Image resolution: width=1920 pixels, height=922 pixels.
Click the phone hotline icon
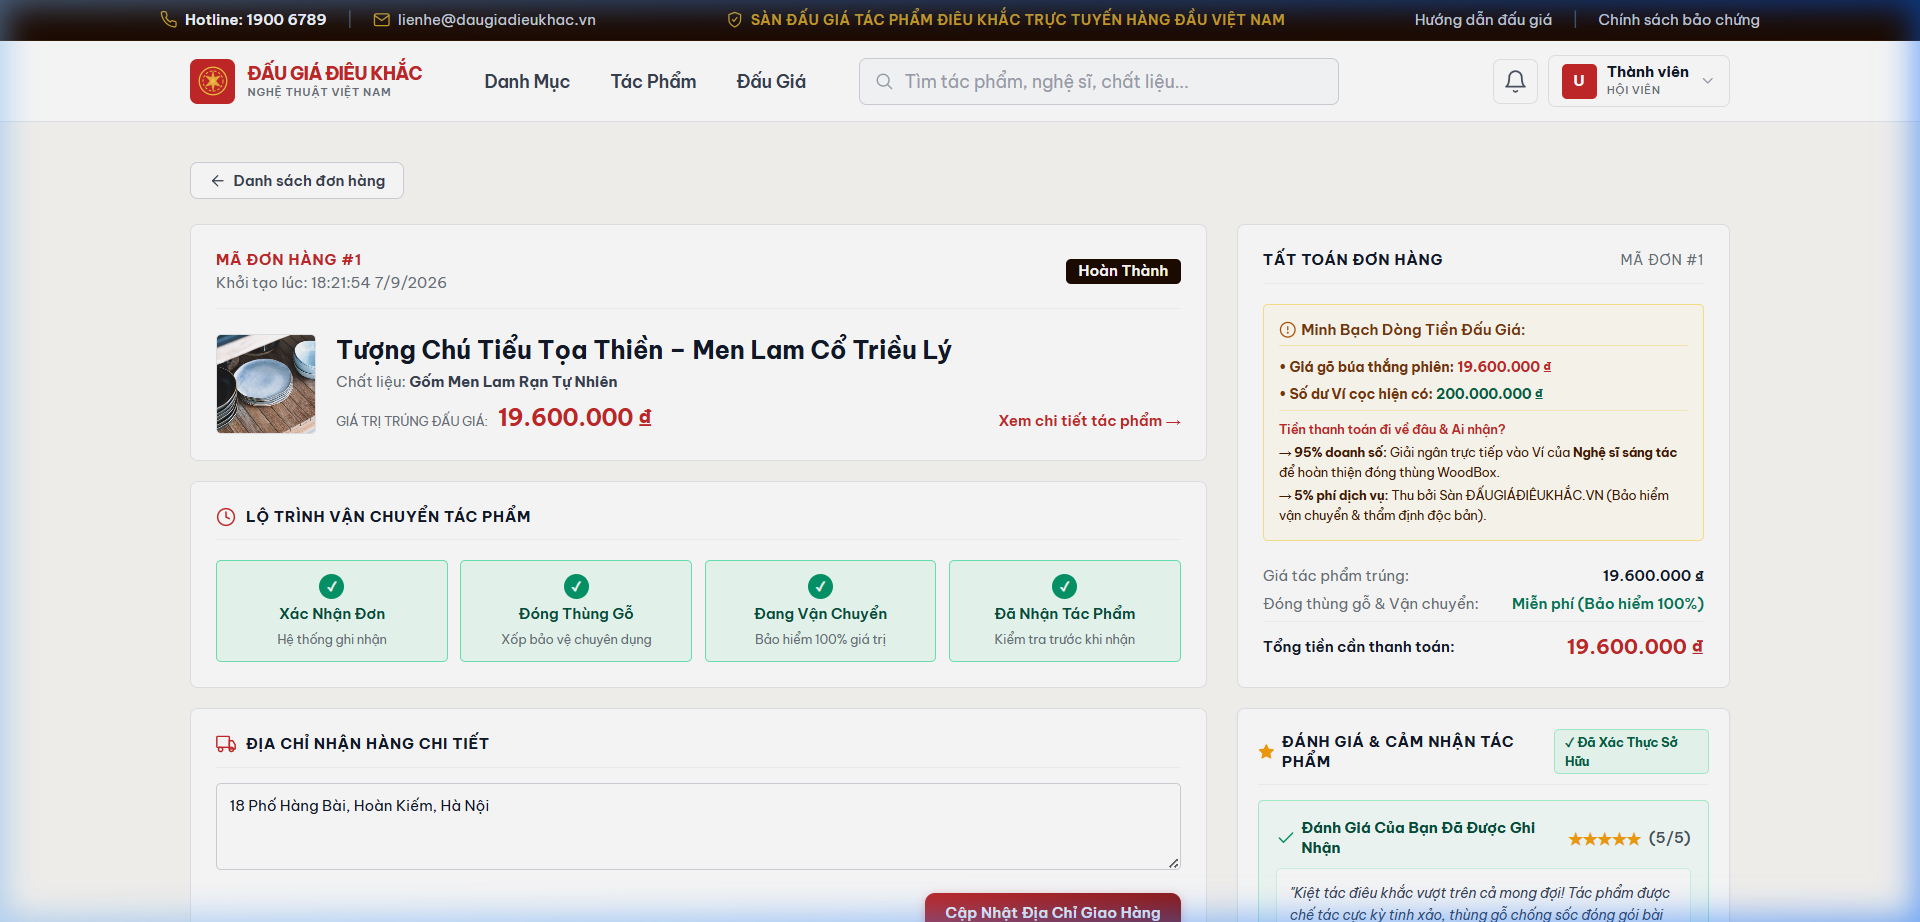pos(169,19)
